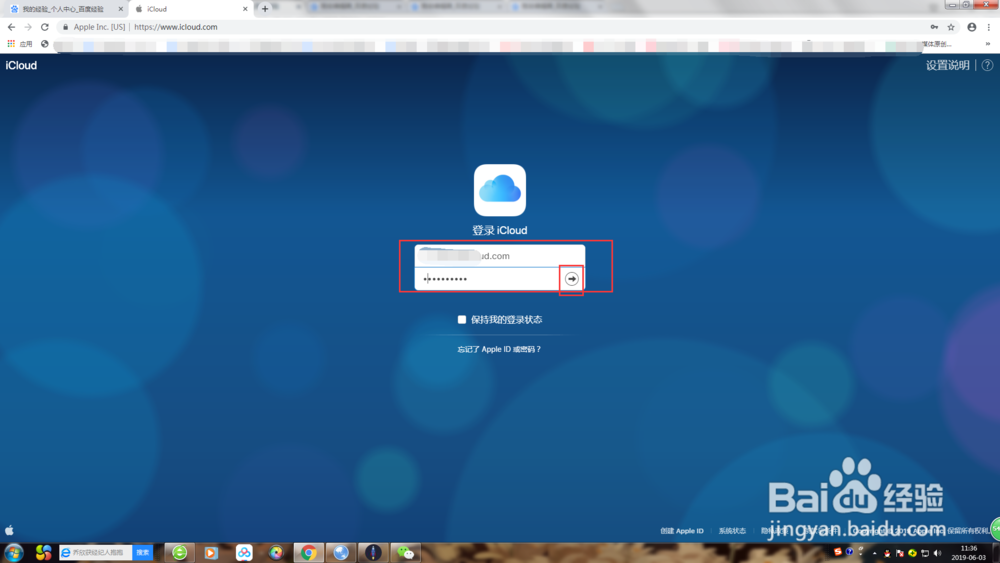Show hidden tray icons arrow
Viewport: 1000px width, 563px height.
[874, 553]
